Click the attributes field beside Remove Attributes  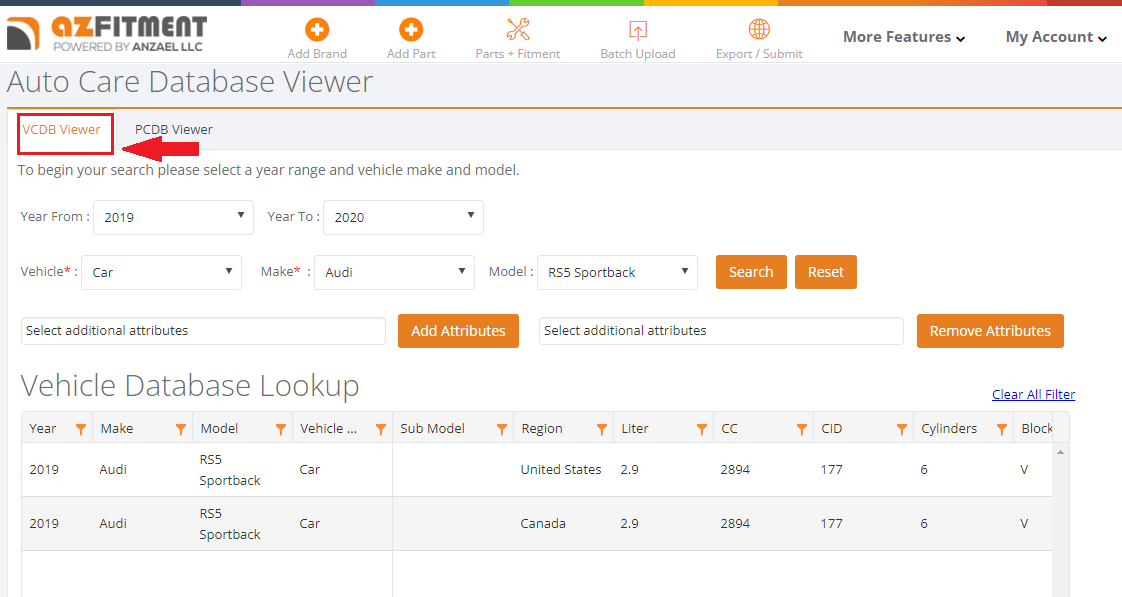(x=721, y=331)
